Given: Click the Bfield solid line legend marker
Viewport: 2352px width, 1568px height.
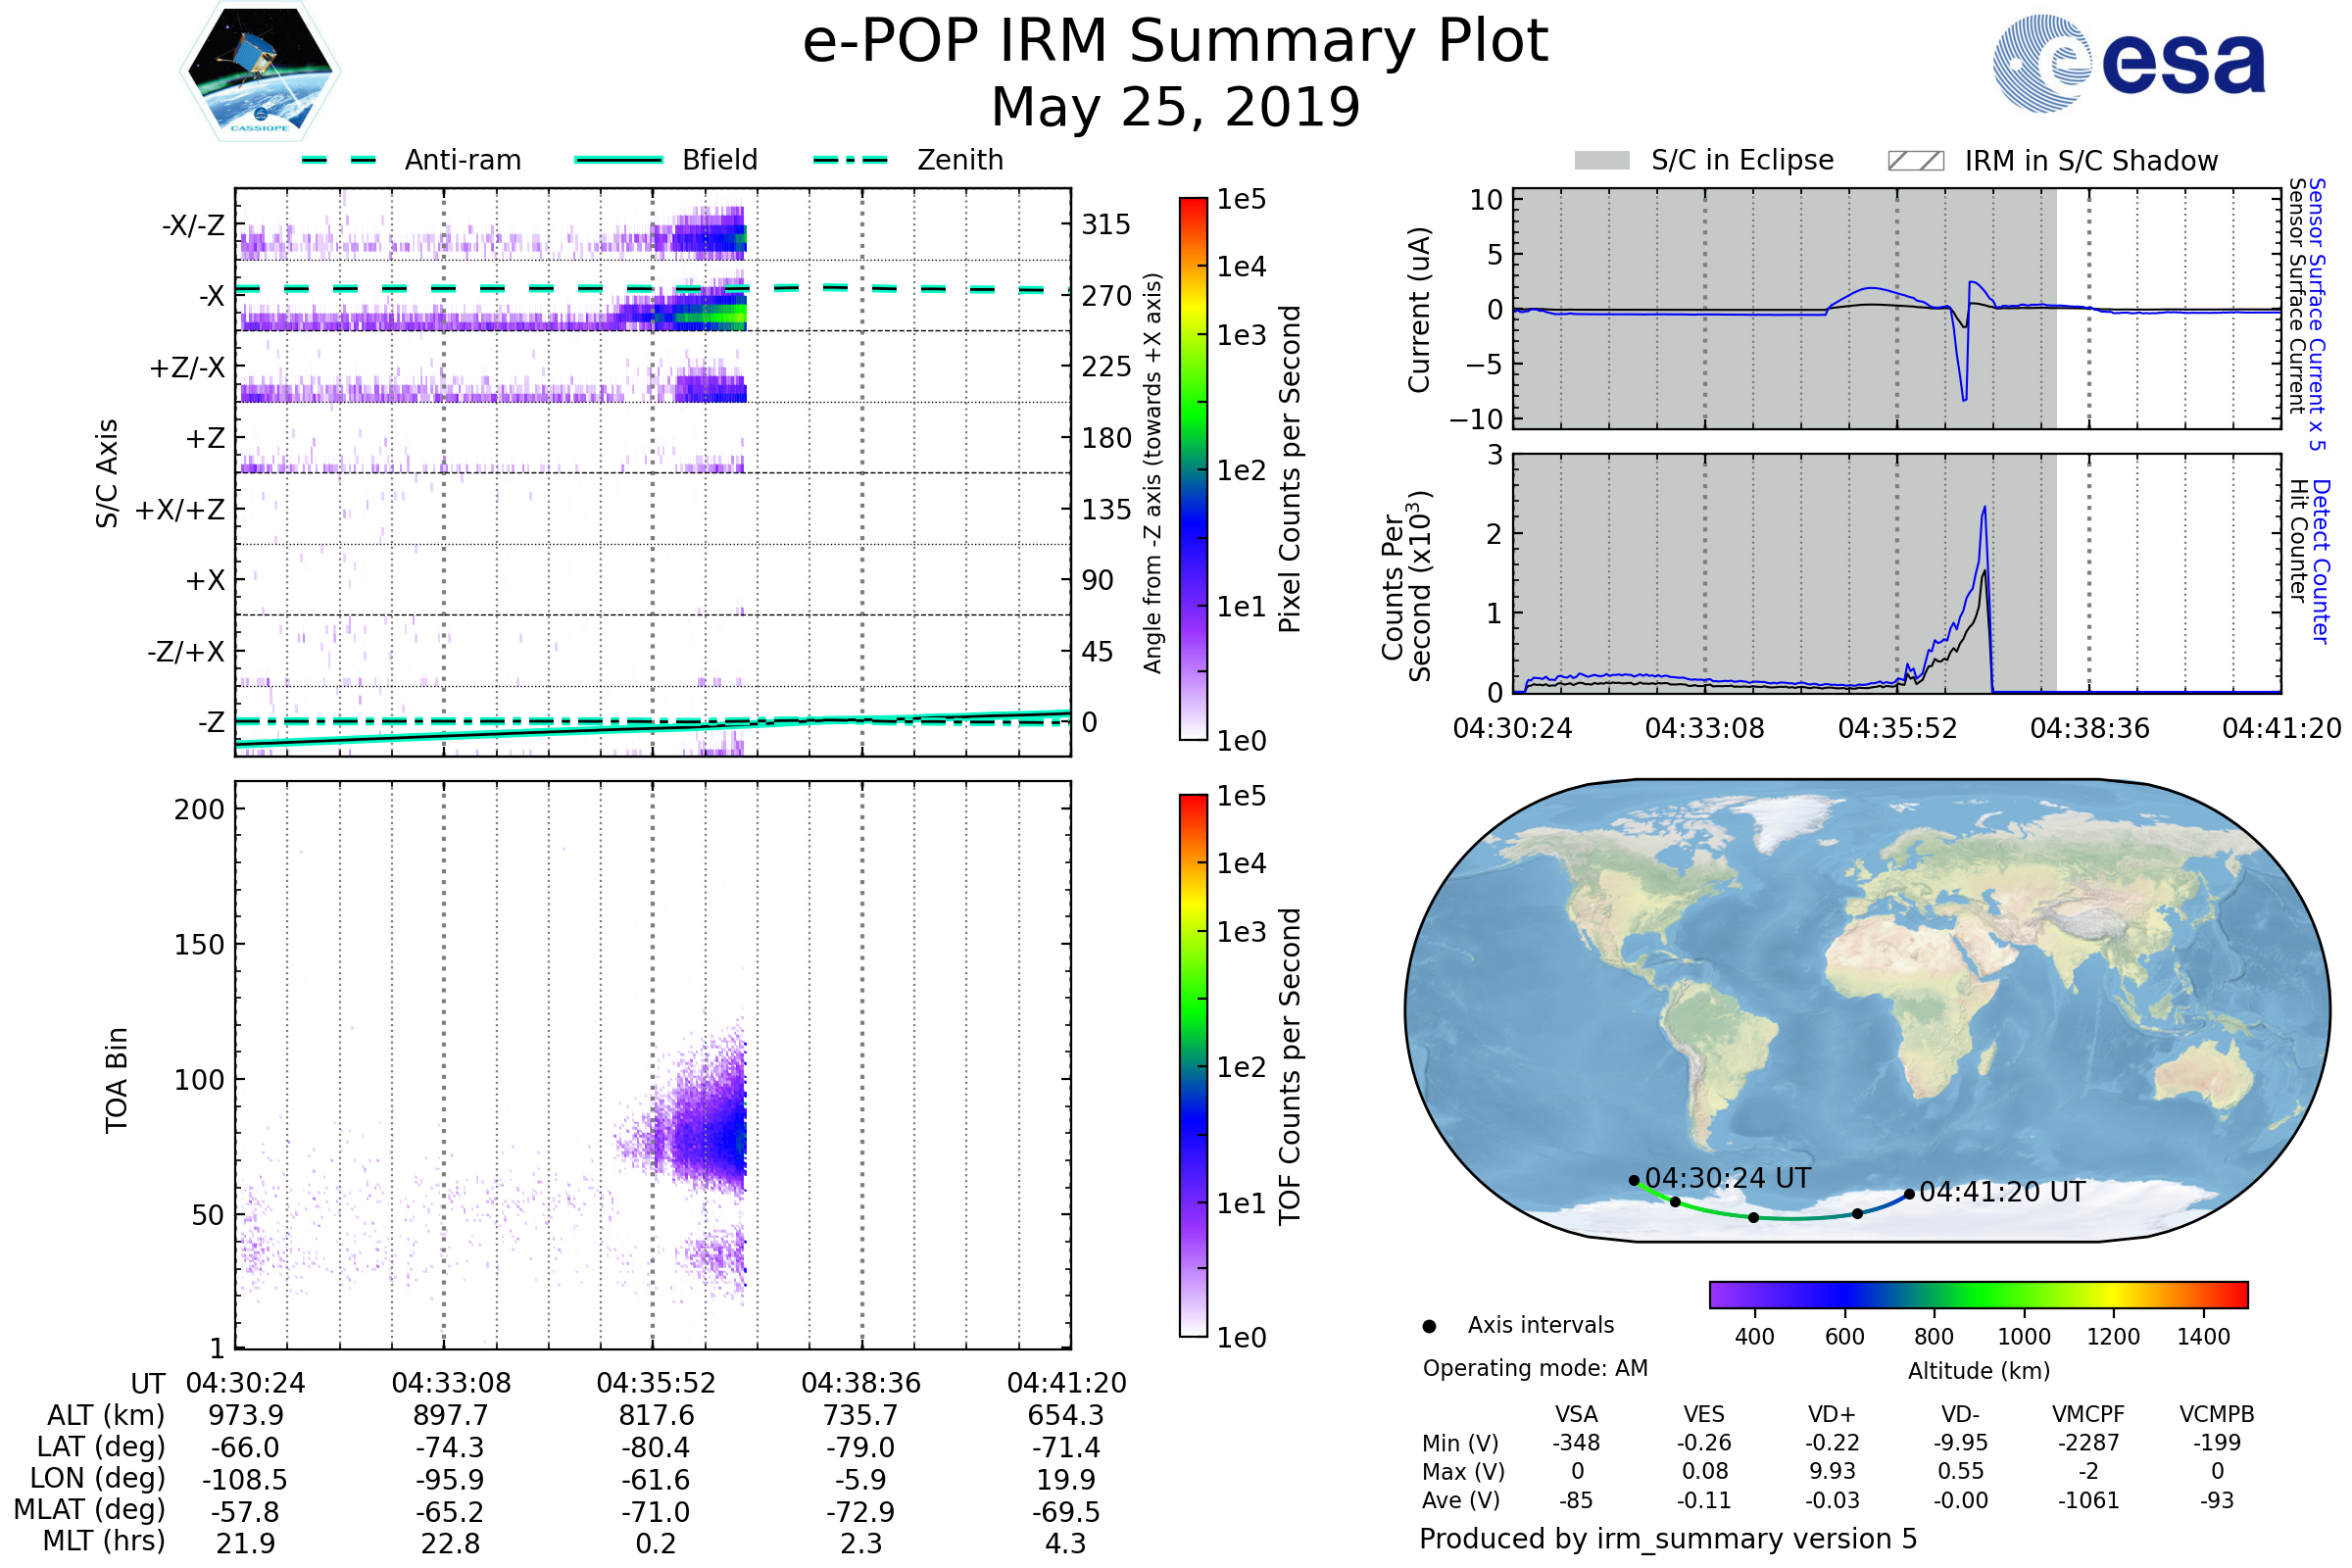Looking at the screenshot, I should click(x=618, y=160).
